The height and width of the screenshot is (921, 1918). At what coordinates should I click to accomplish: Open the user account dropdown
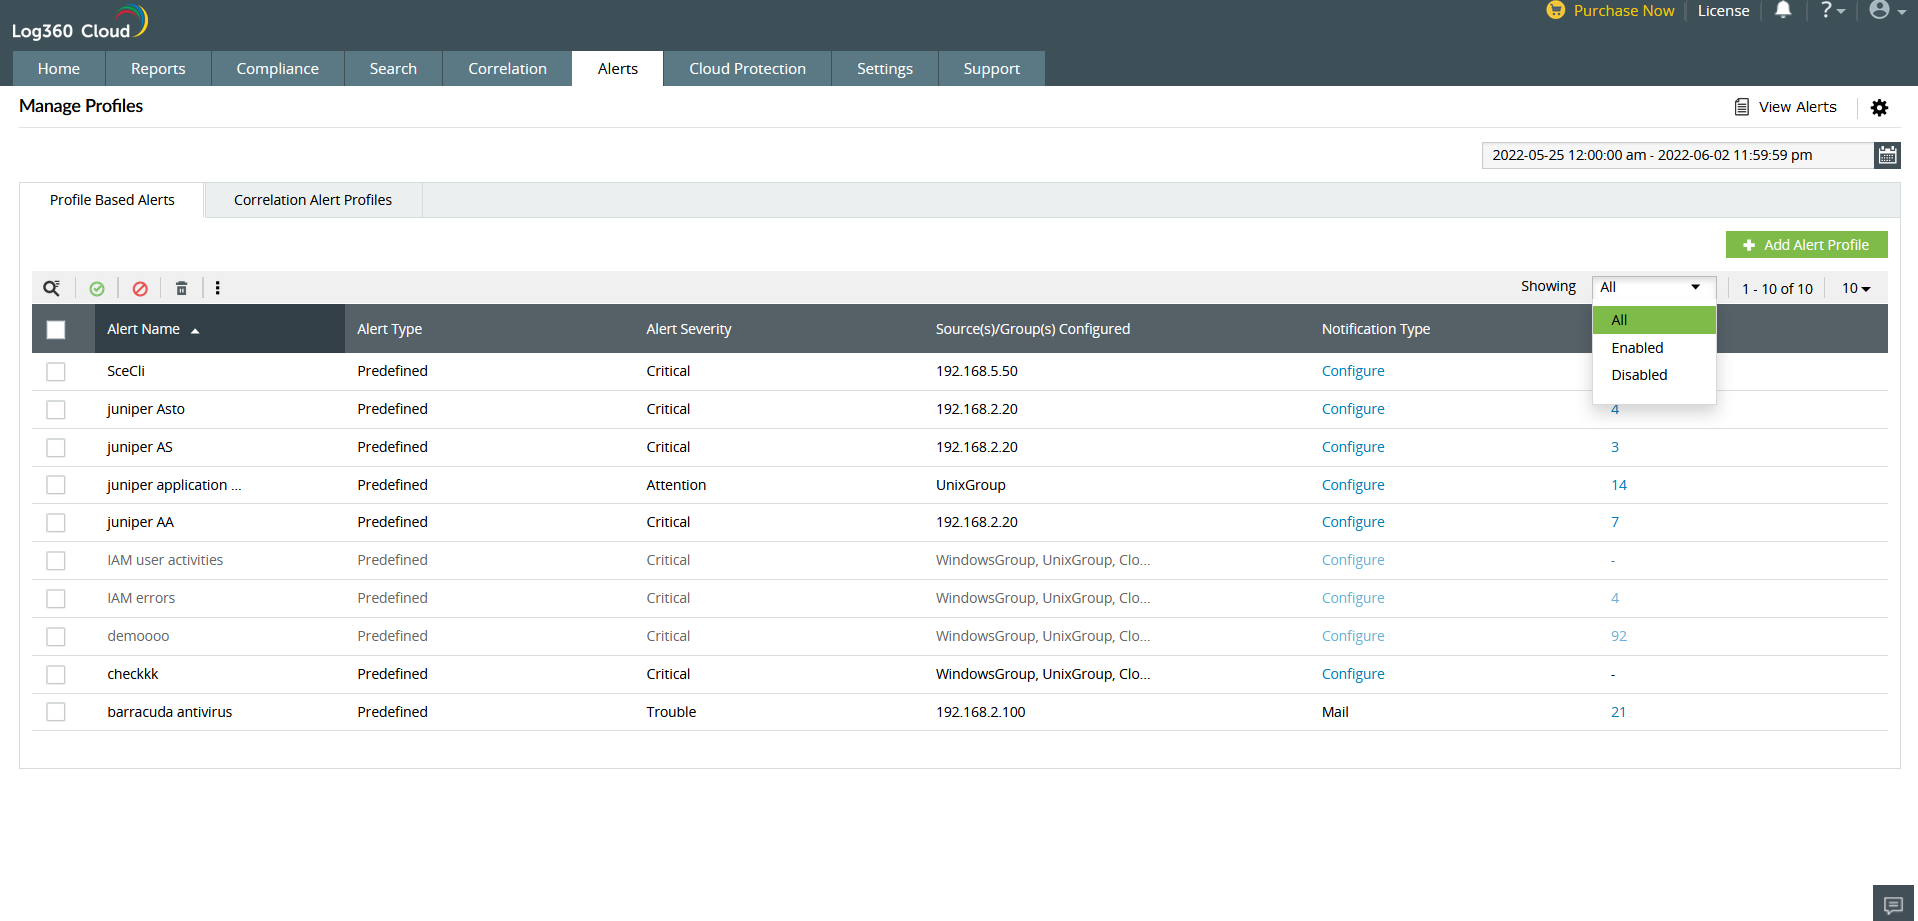pyautogui.click(x=1886, y=11)
